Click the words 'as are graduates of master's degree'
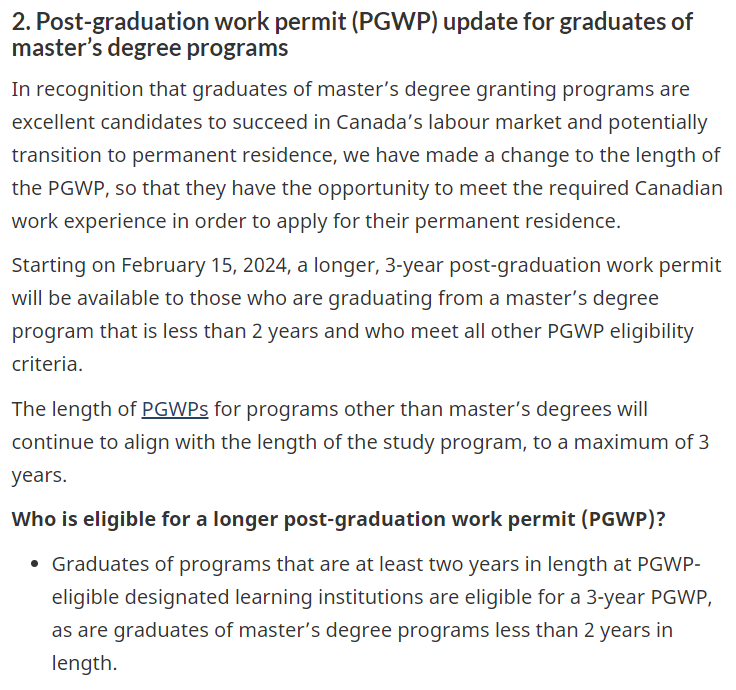The width and height of the screenshot is (736, 690). 222,630
